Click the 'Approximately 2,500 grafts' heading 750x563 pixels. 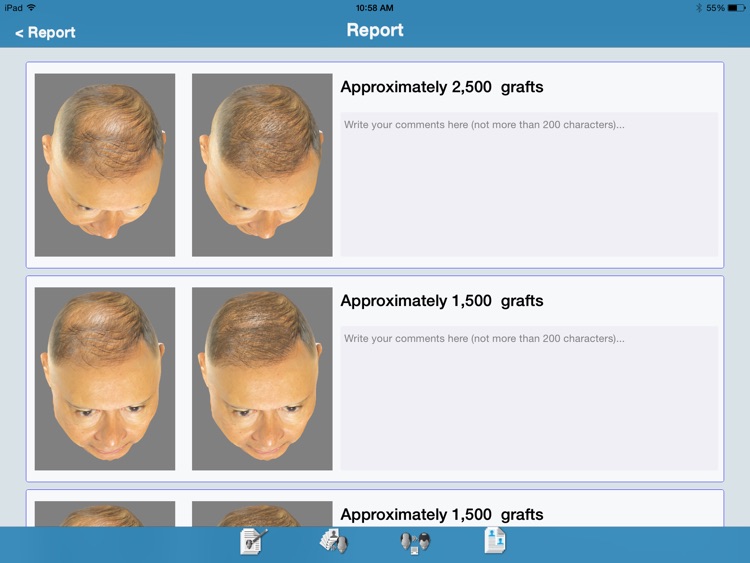click(x=441, y=87)
